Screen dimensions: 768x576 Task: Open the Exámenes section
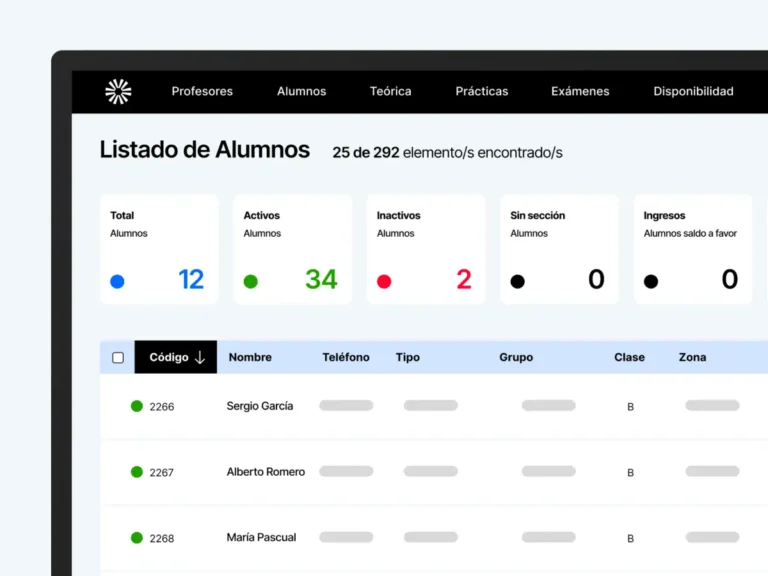580,91
